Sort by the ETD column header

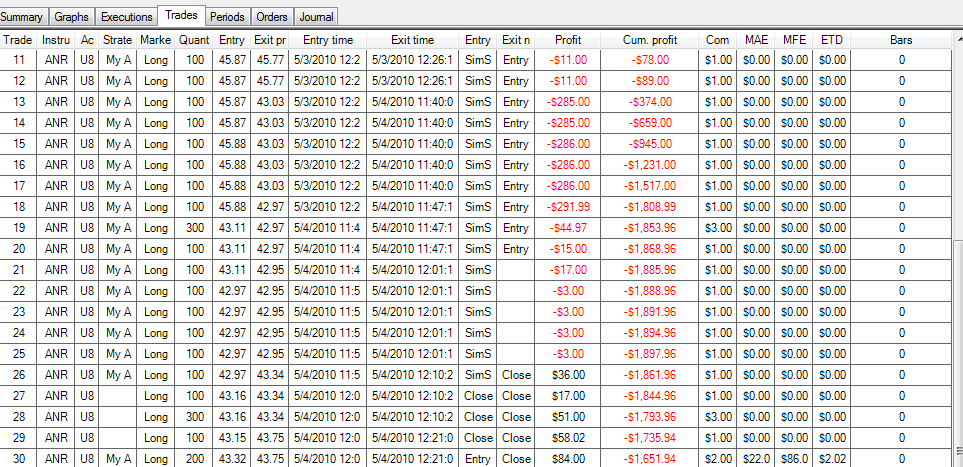[832, 40]
